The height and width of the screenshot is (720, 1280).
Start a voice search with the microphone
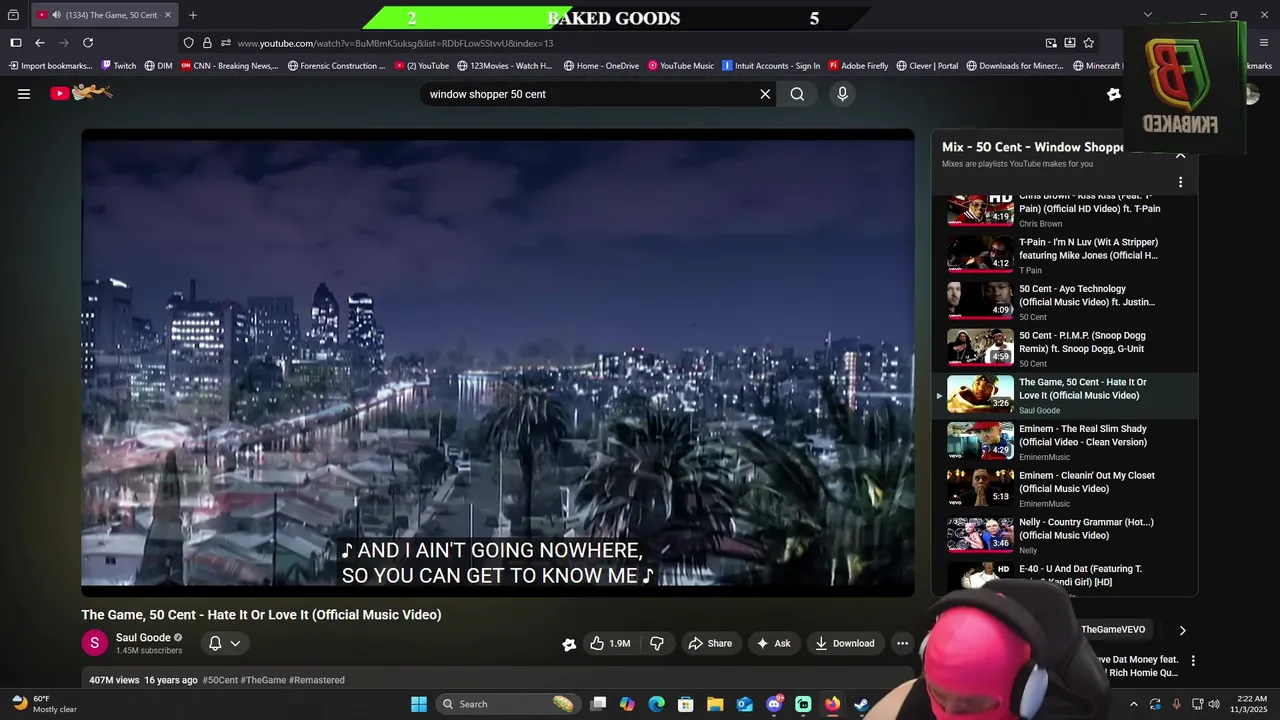[x=842, y=94]
